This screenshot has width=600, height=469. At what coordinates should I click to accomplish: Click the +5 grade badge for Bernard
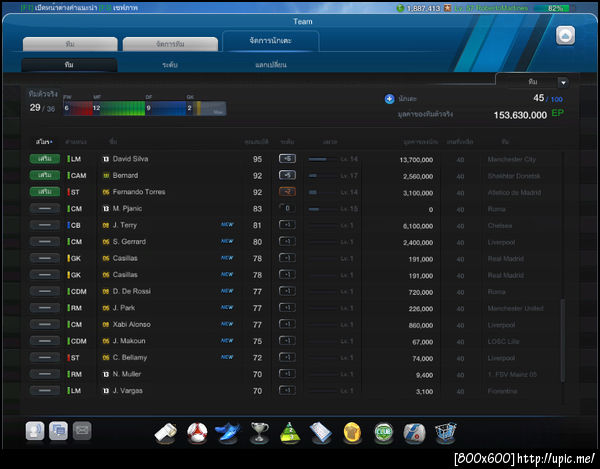[287, 175]
